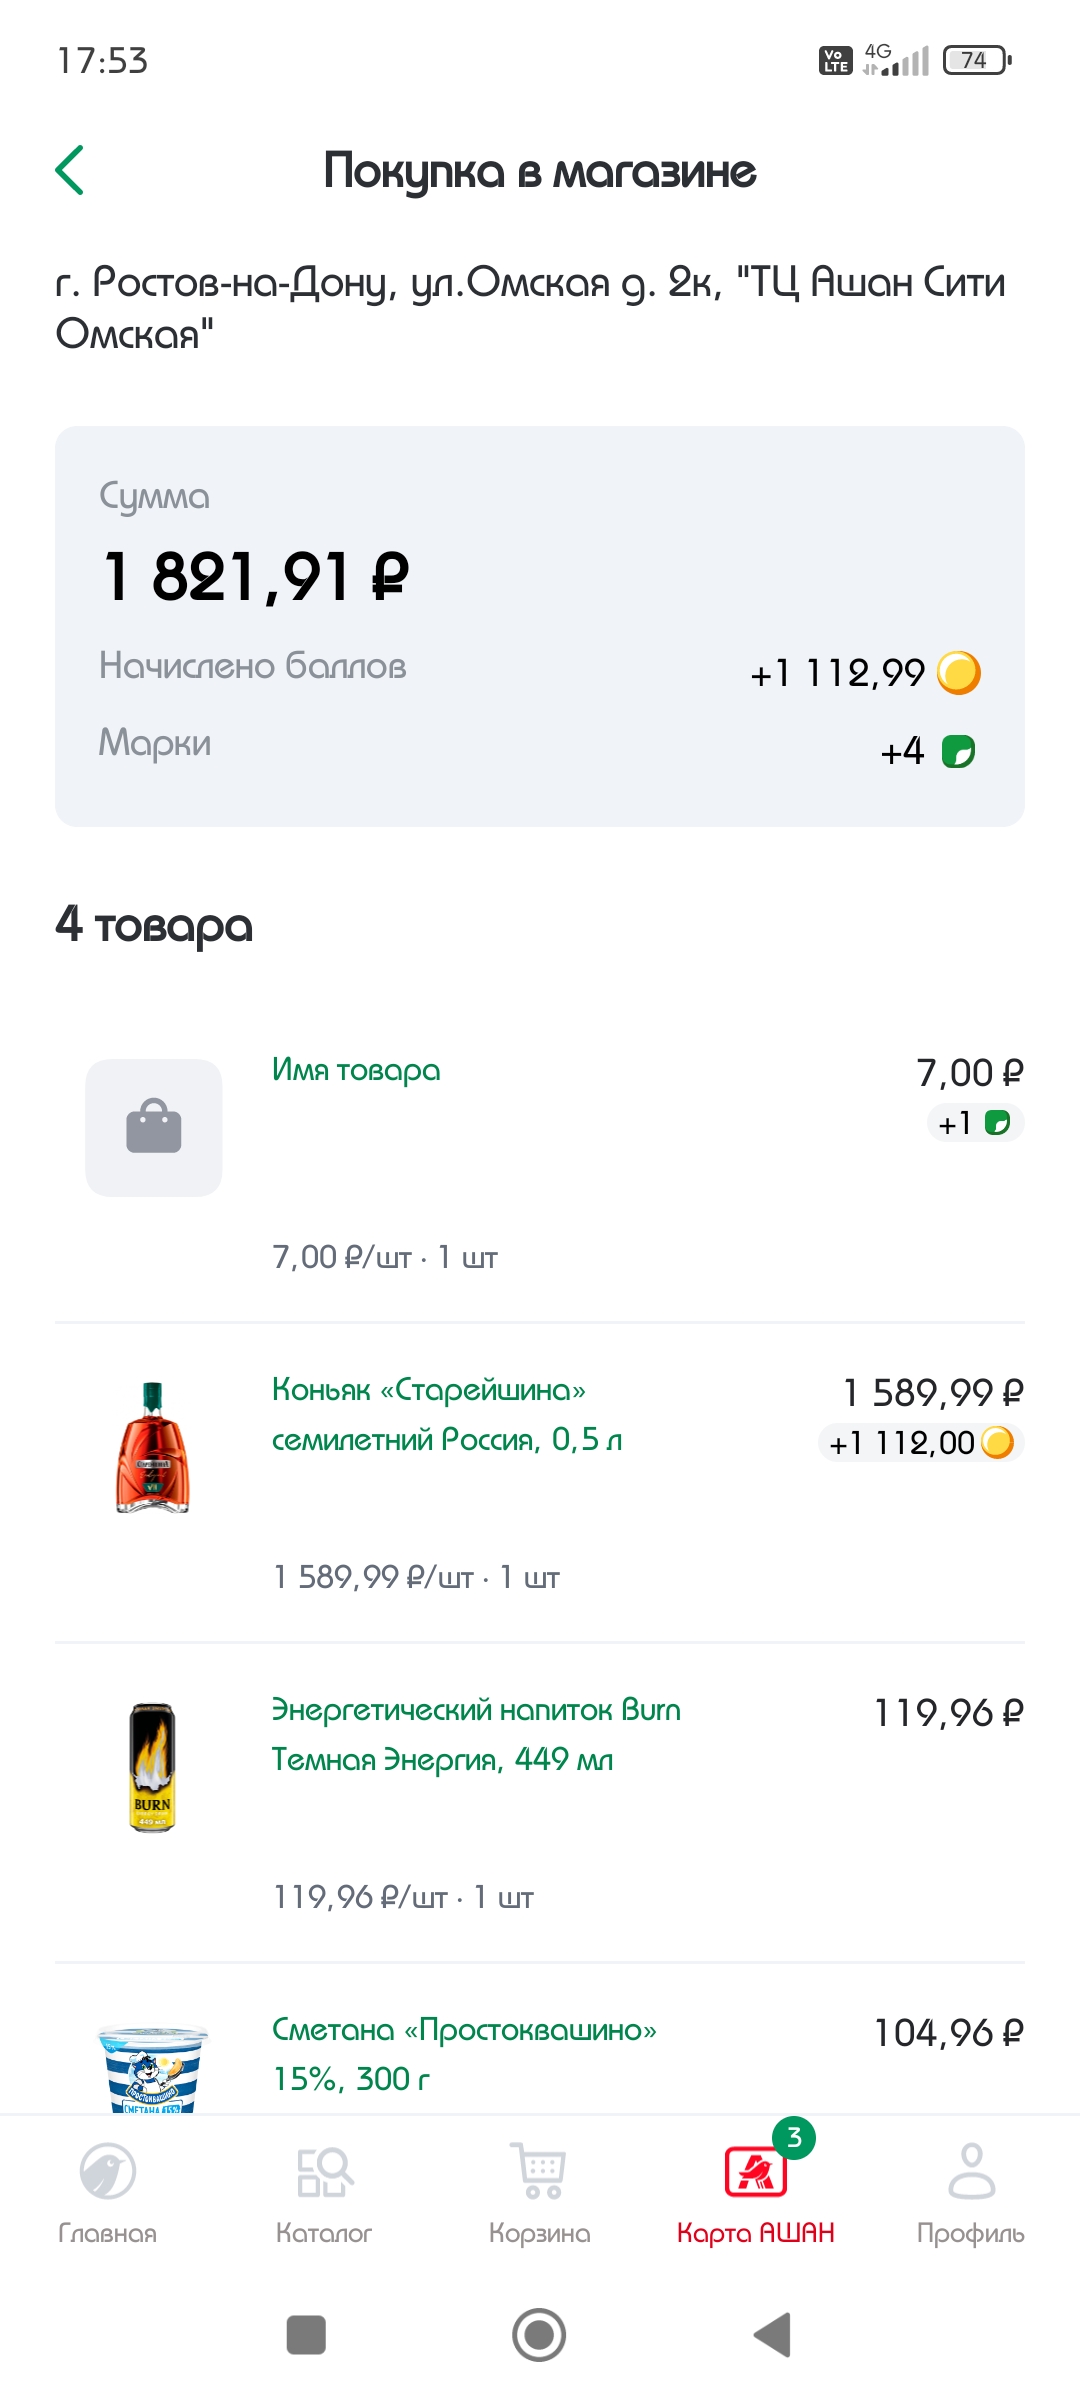The height and width of the screenshot is (2400, 1080).
Task: Tap the Burn energy drink can image
Action: point(153,1767)
